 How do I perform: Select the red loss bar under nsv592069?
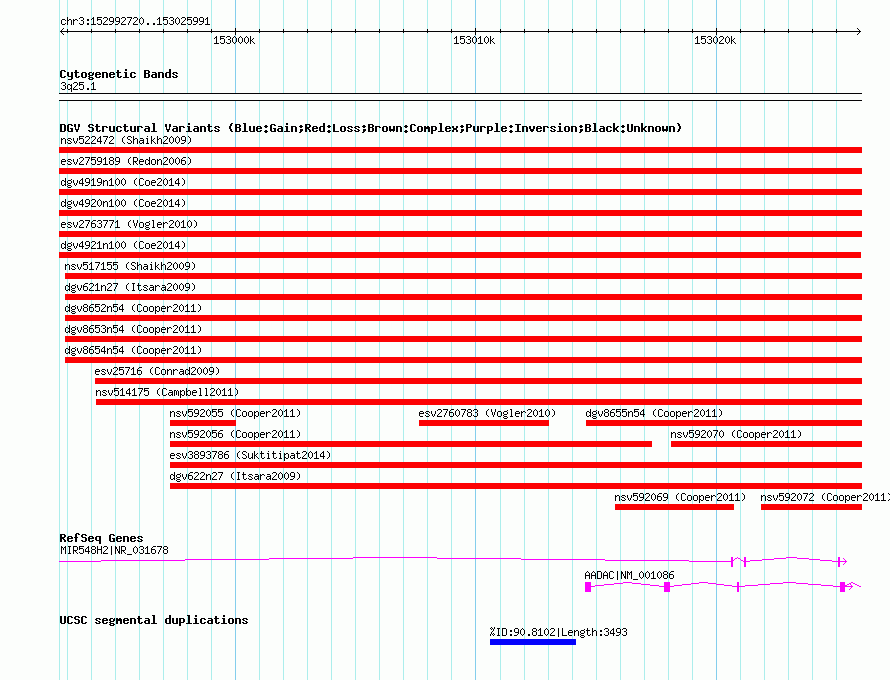click(674, 507)
